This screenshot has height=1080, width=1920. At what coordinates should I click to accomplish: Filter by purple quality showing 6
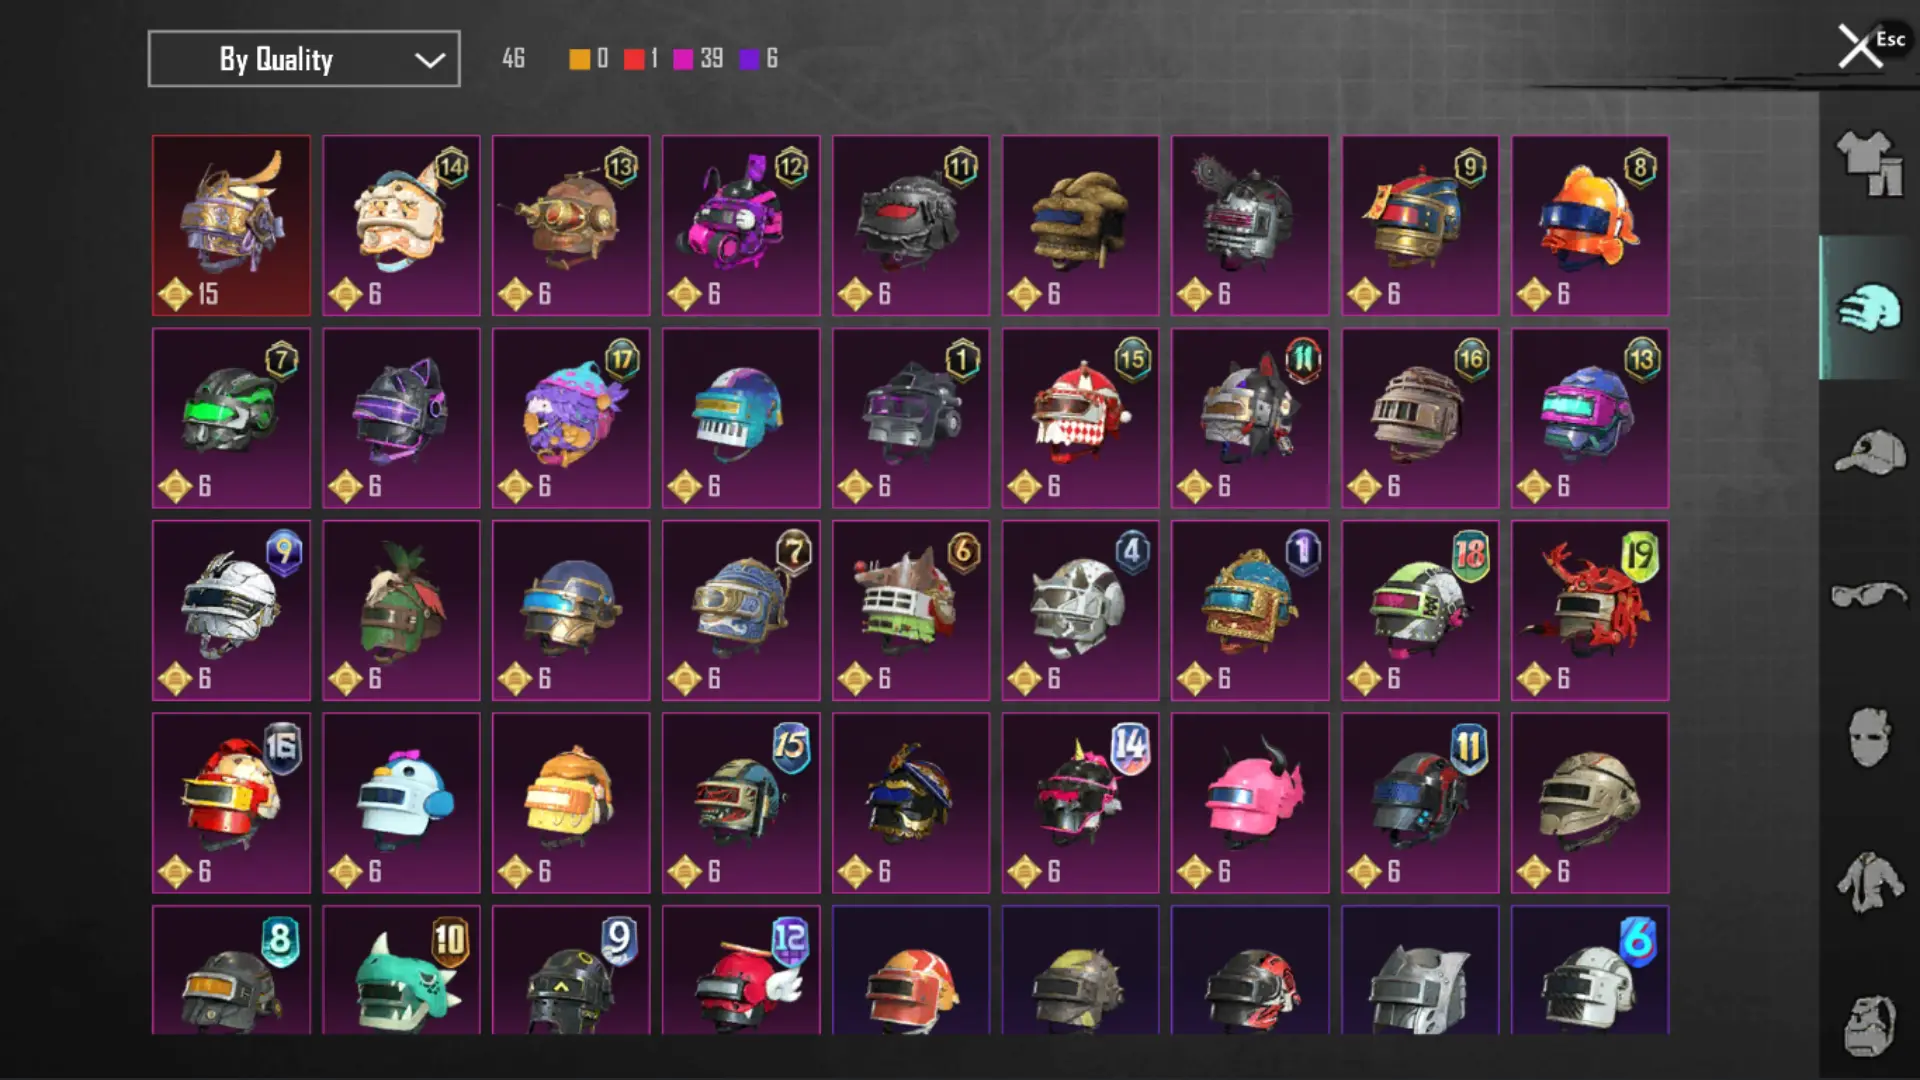(x=759, y=59)
